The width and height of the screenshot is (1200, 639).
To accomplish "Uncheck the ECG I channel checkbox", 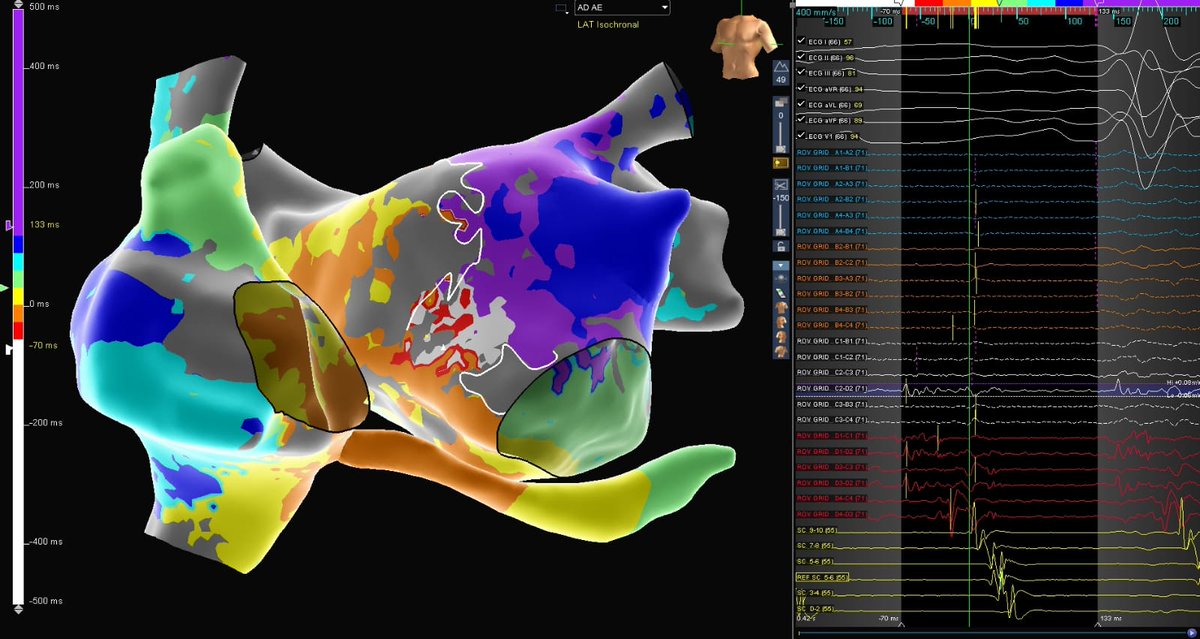I will click(x=801, y=42).
